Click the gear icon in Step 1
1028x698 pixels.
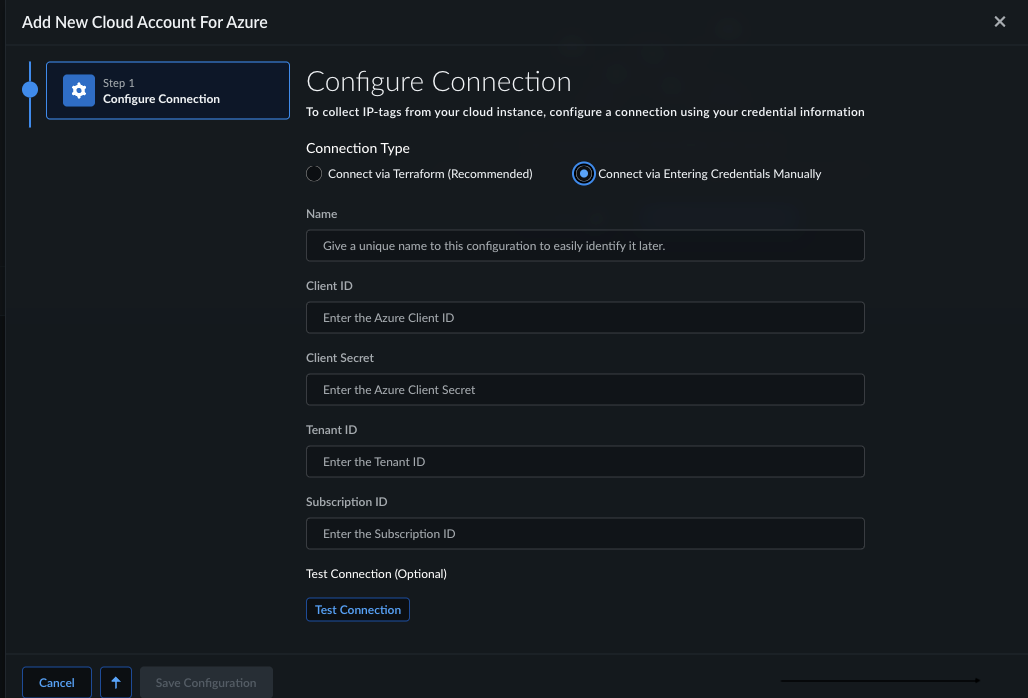coord(79,90)
